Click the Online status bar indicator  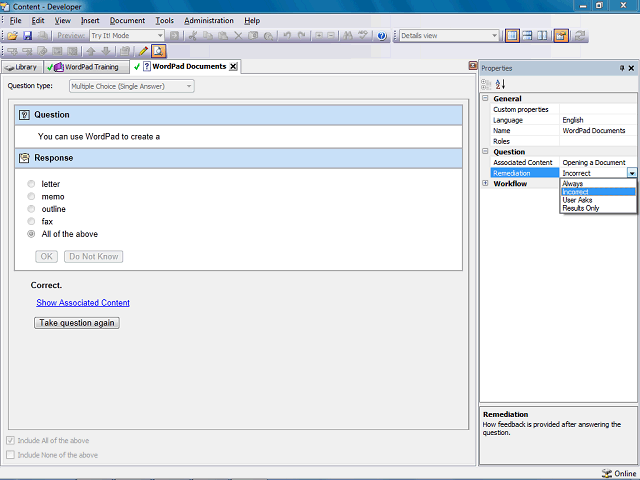(x=619, y=473)
